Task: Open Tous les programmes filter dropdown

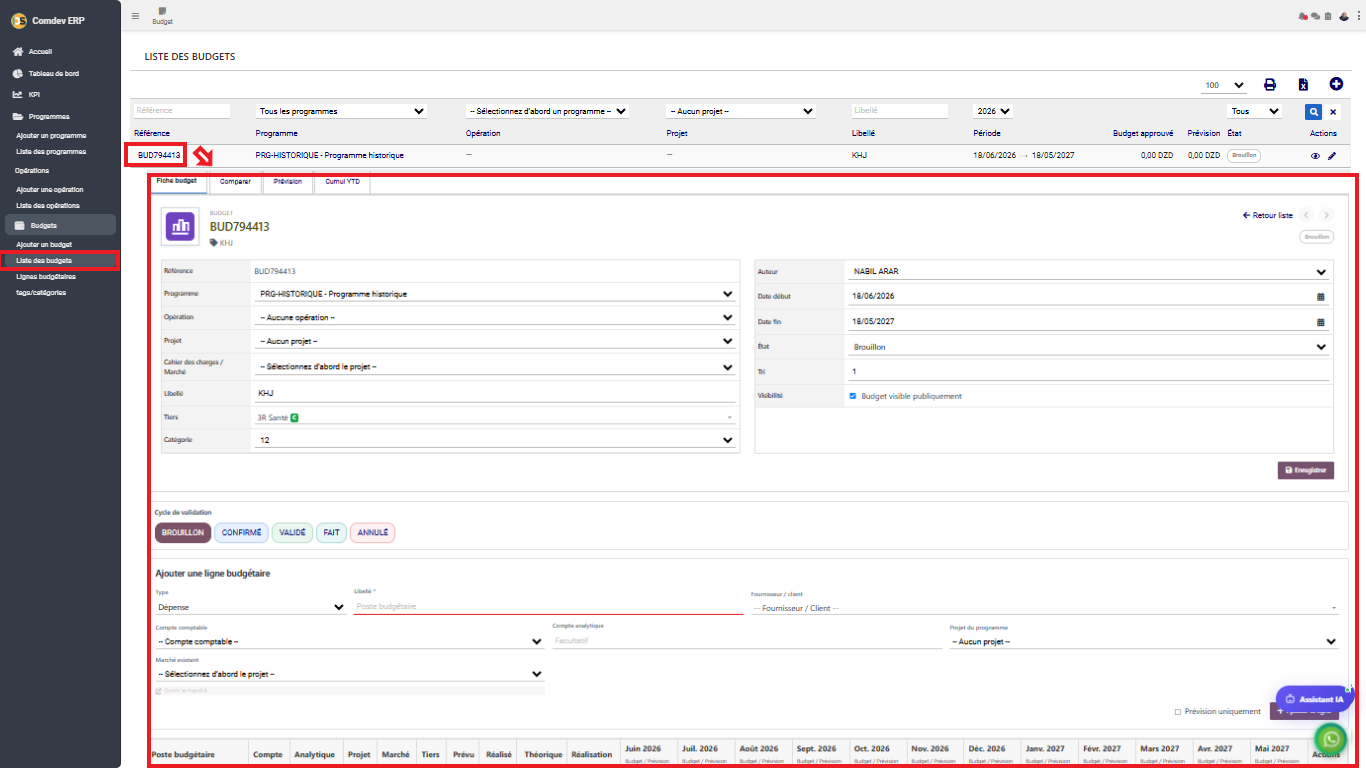Action: pyautogui.click(x=342, y=111)
